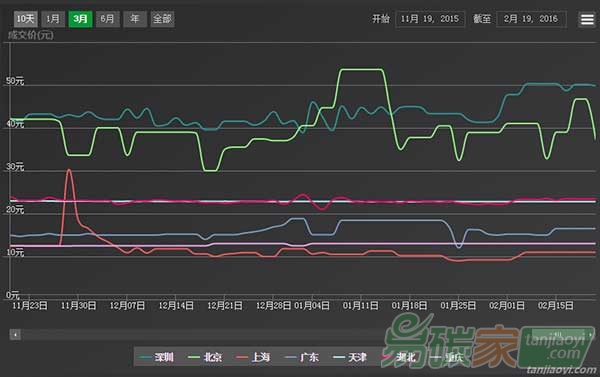This screenshot has width=600, height=377.
Task: Click the scrollbar right arrow button
Action: (591, 335)
